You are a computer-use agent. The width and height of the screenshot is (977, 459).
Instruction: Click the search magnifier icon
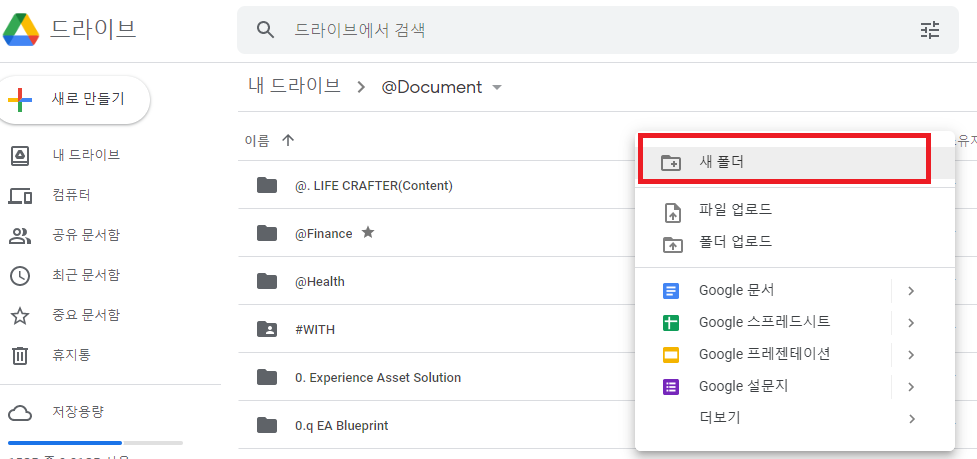pos(266,30)
